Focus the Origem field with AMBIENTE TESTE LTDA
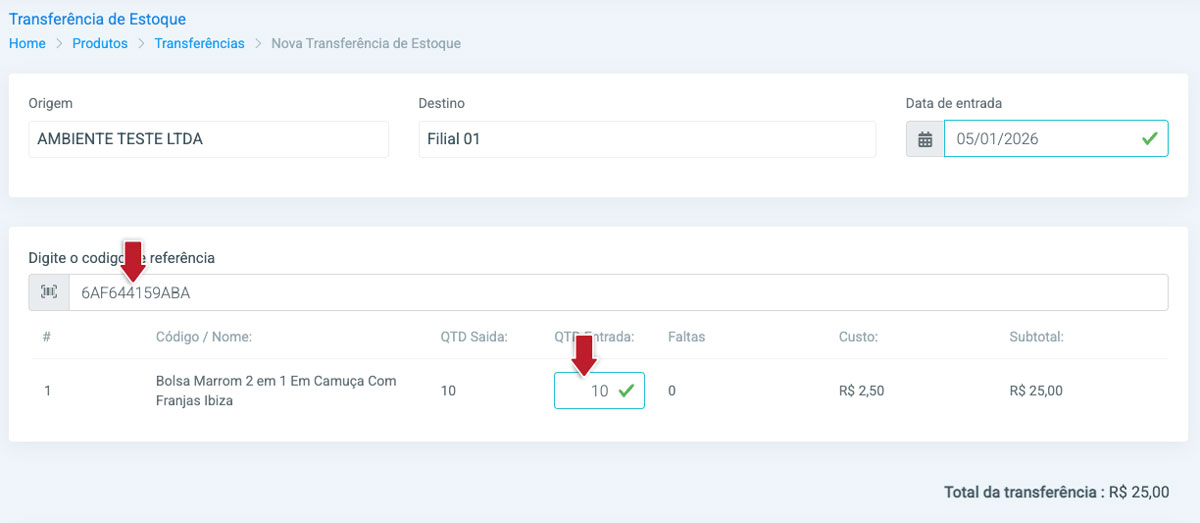 (208, 139)
